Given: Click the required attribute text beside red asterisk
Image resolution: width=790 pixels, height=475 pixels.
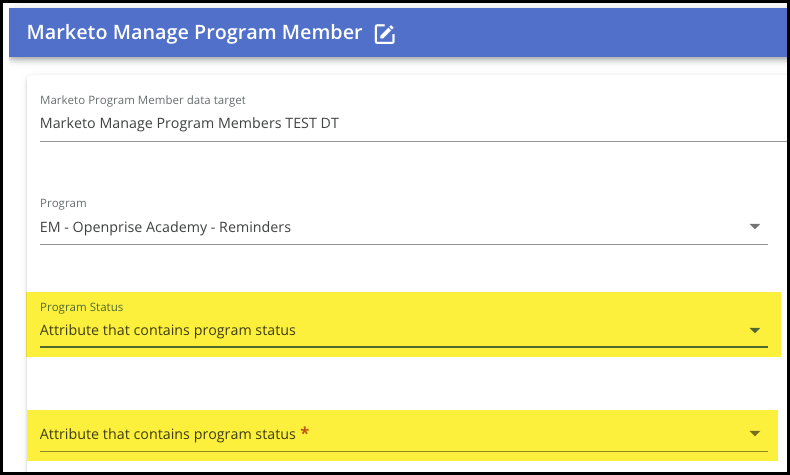Looking at the screenshot, I should (168, 434).
